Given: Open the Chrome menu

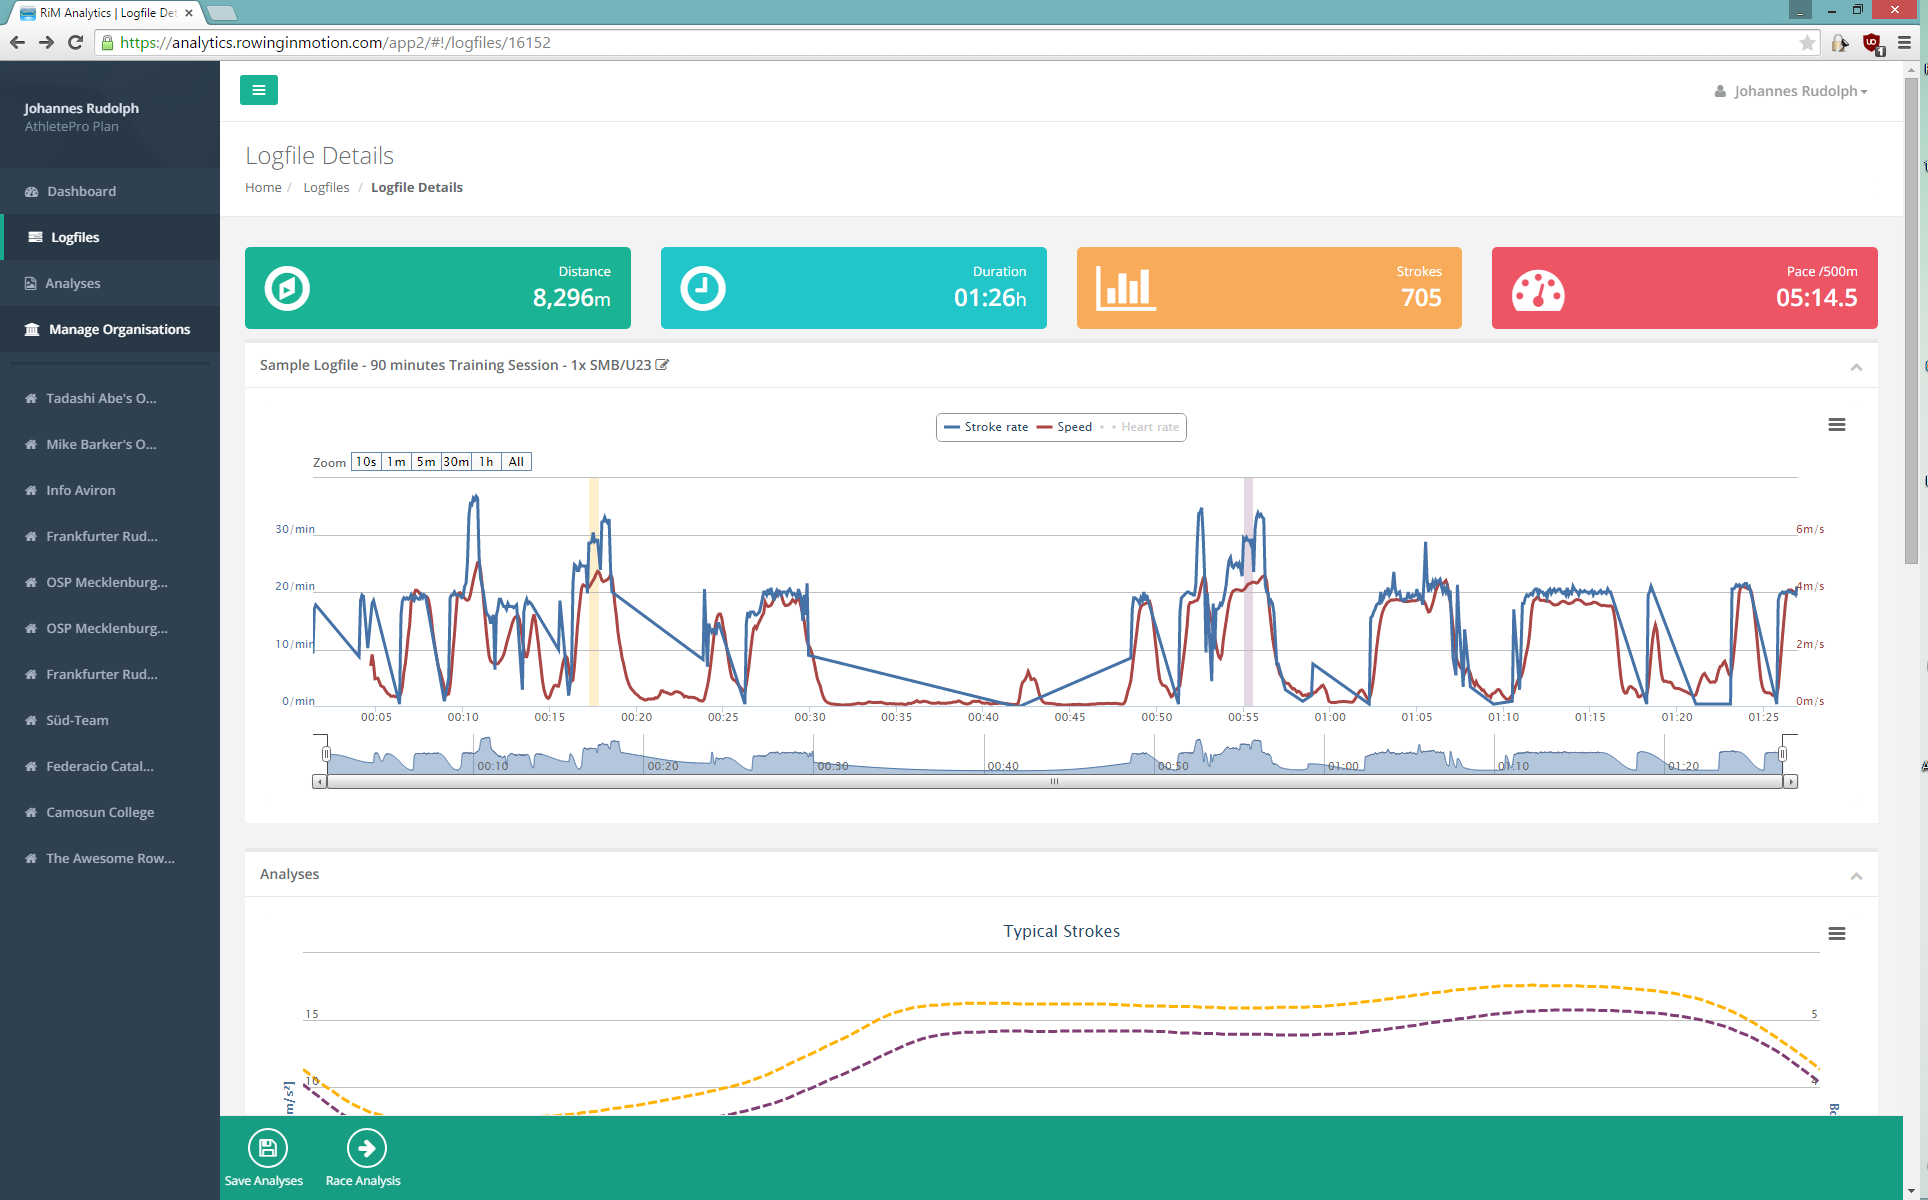Looking at the screenshot, I should (x=1905, y=42).
